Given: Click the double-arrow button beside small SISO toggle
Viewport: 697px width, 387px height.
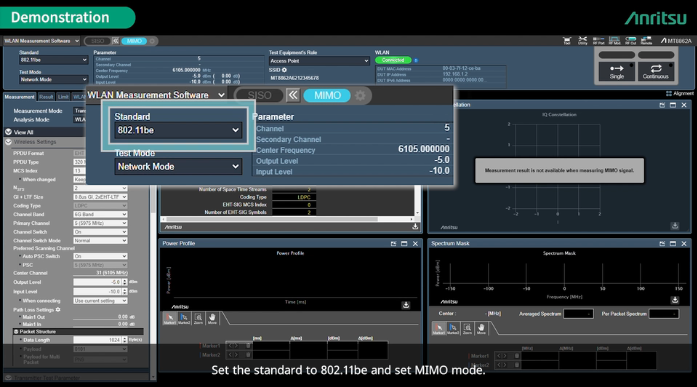Looking at the screenshot, I should point(116,41).
